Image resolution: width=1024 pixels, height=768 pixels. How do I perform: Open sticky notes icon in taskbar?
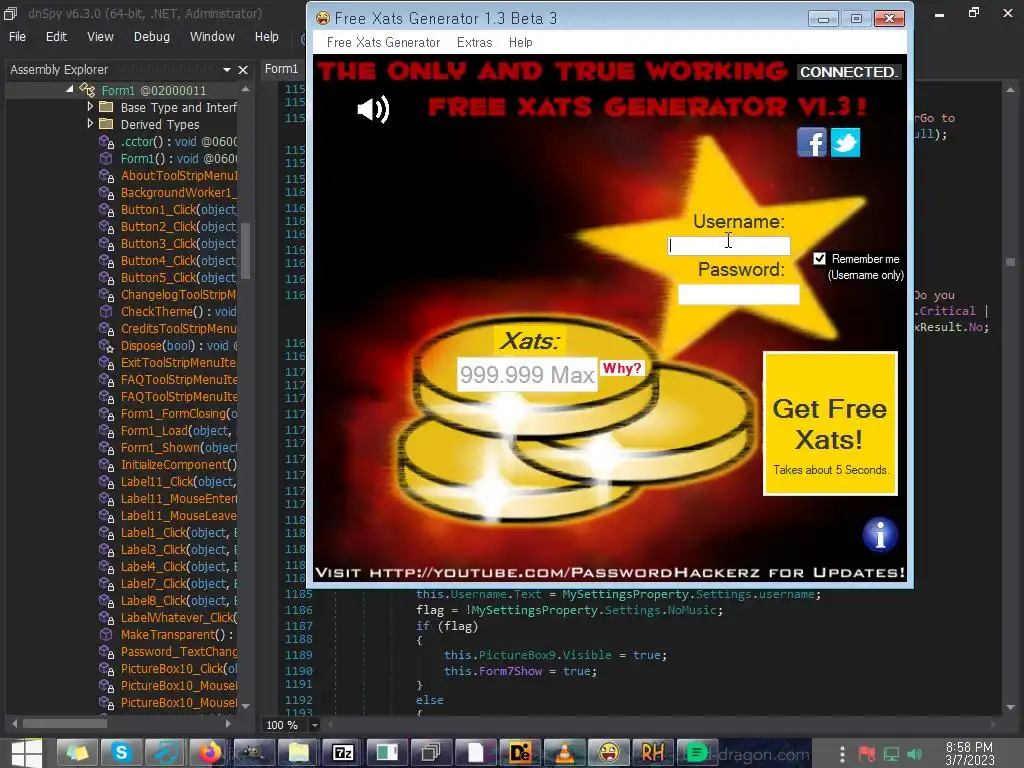coord(76,753)
